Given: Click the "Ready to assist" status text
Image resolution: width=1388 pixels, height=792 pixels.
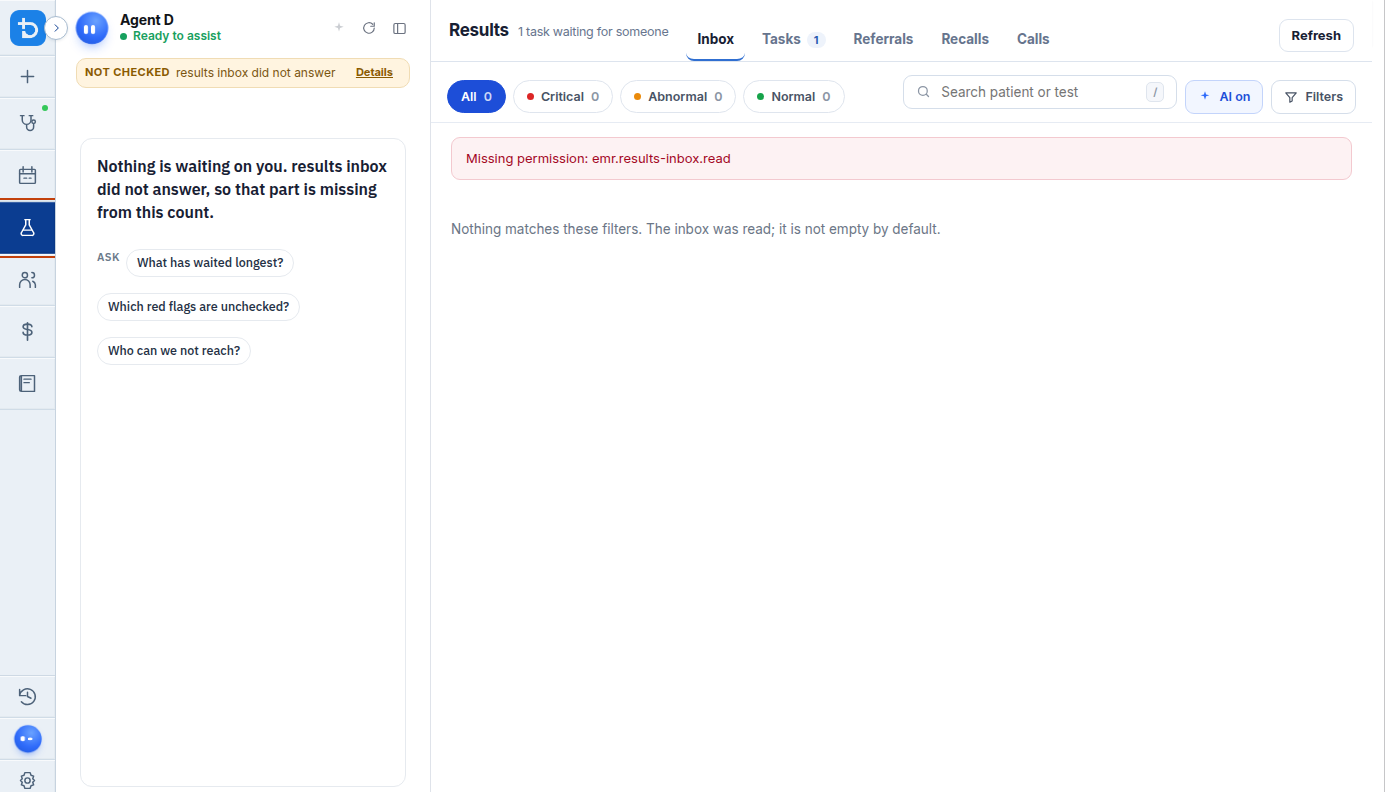Looking at the screenshot, I should [177, 36].
